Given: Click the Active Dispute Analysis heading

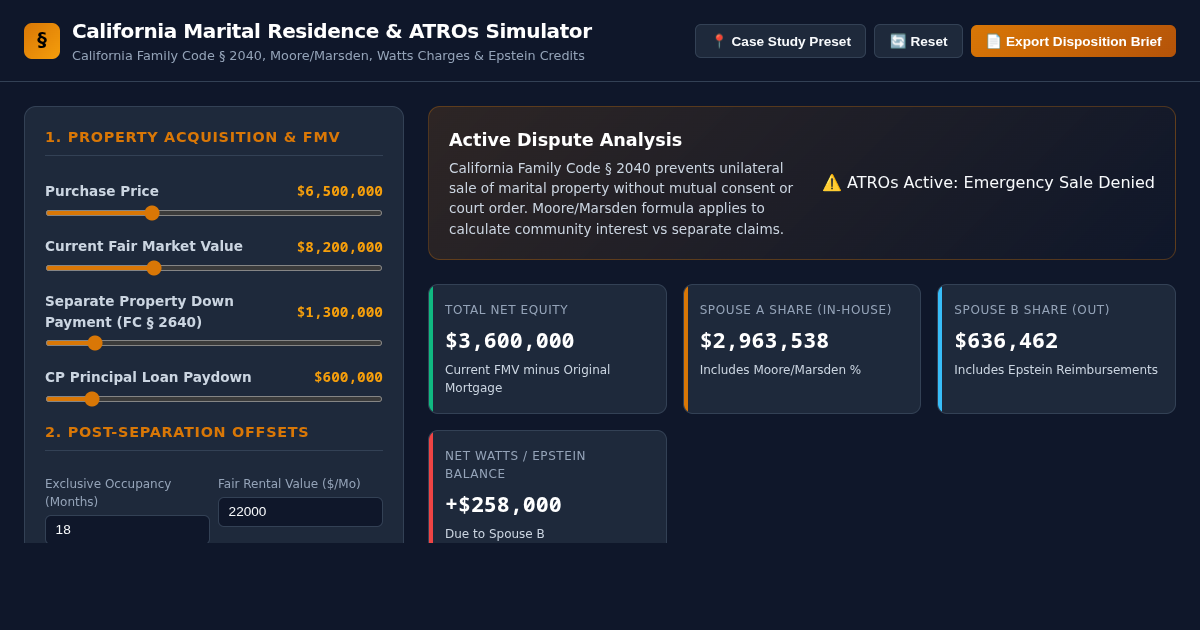Looking at the screenshot, I should tap(565, 140).
